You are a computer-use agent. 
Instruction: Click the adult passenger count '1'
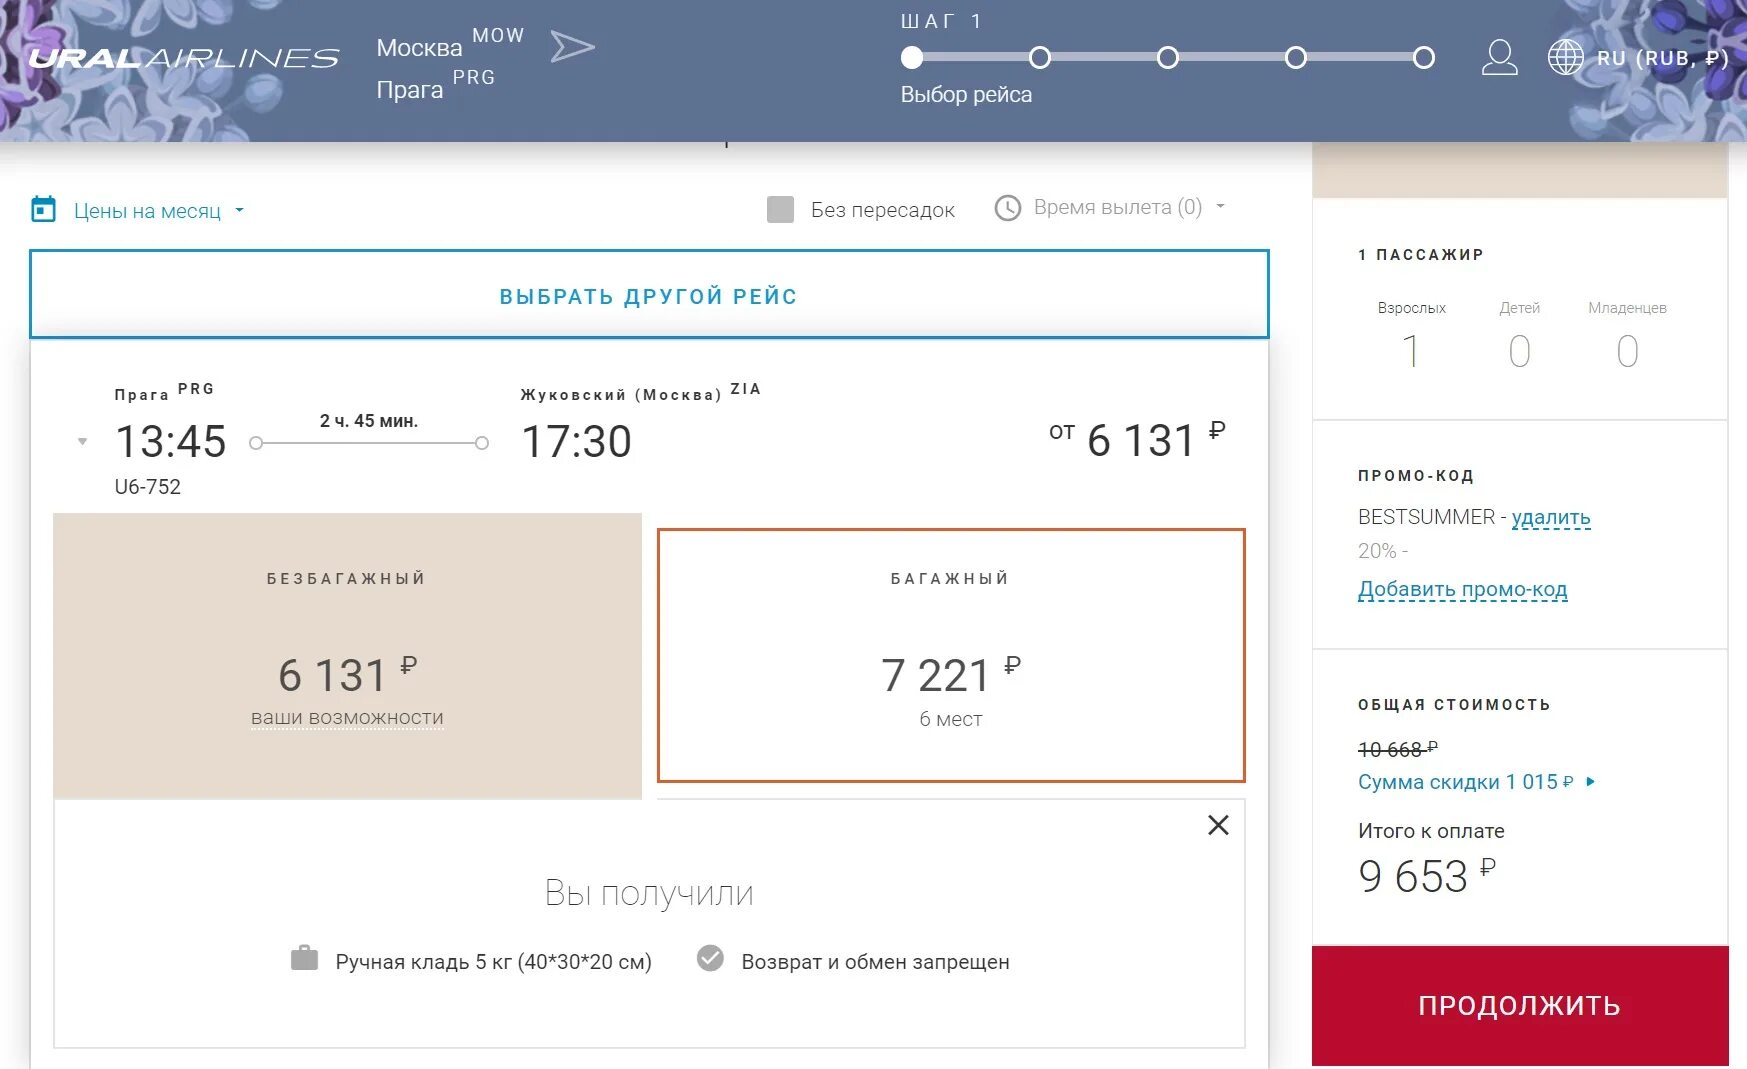pos(1411,351)
